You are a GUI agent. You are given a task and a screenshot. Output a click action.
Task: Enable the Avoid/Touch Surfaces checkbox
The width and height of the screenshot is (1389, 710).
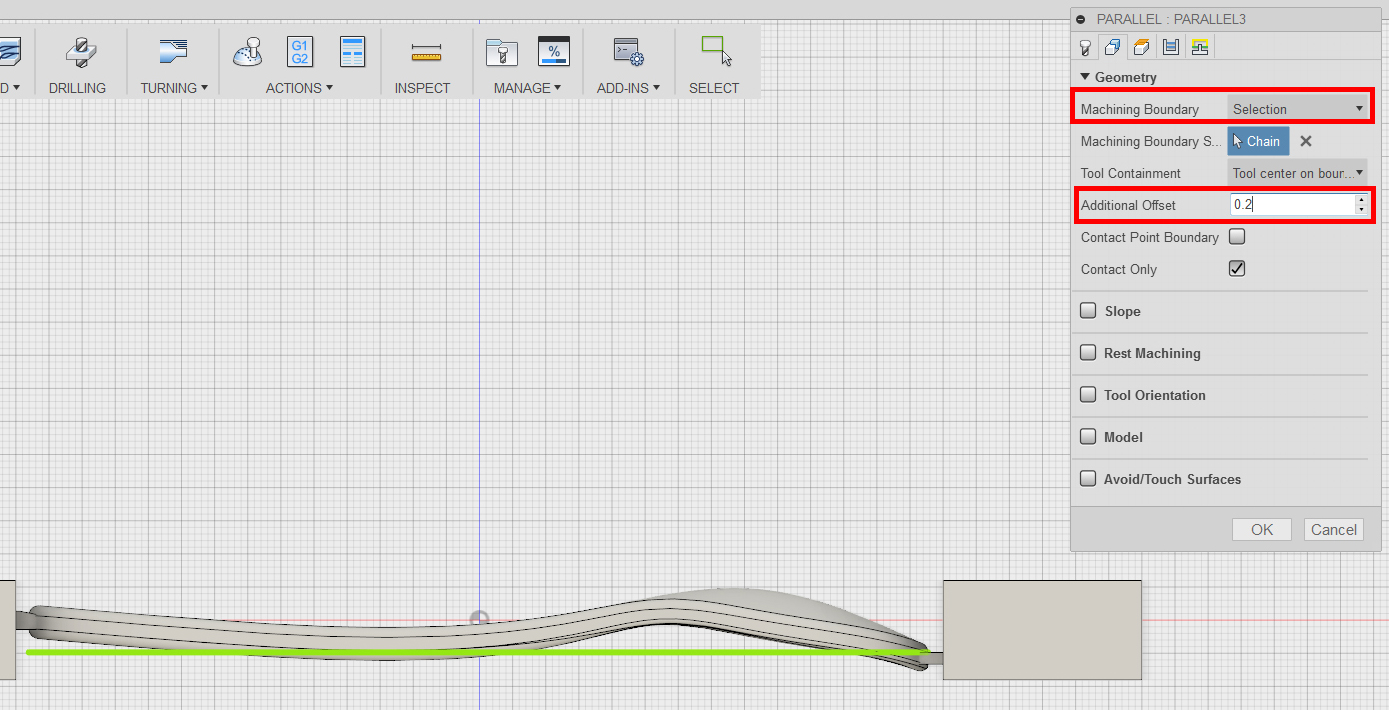(x=1088, y=479)
